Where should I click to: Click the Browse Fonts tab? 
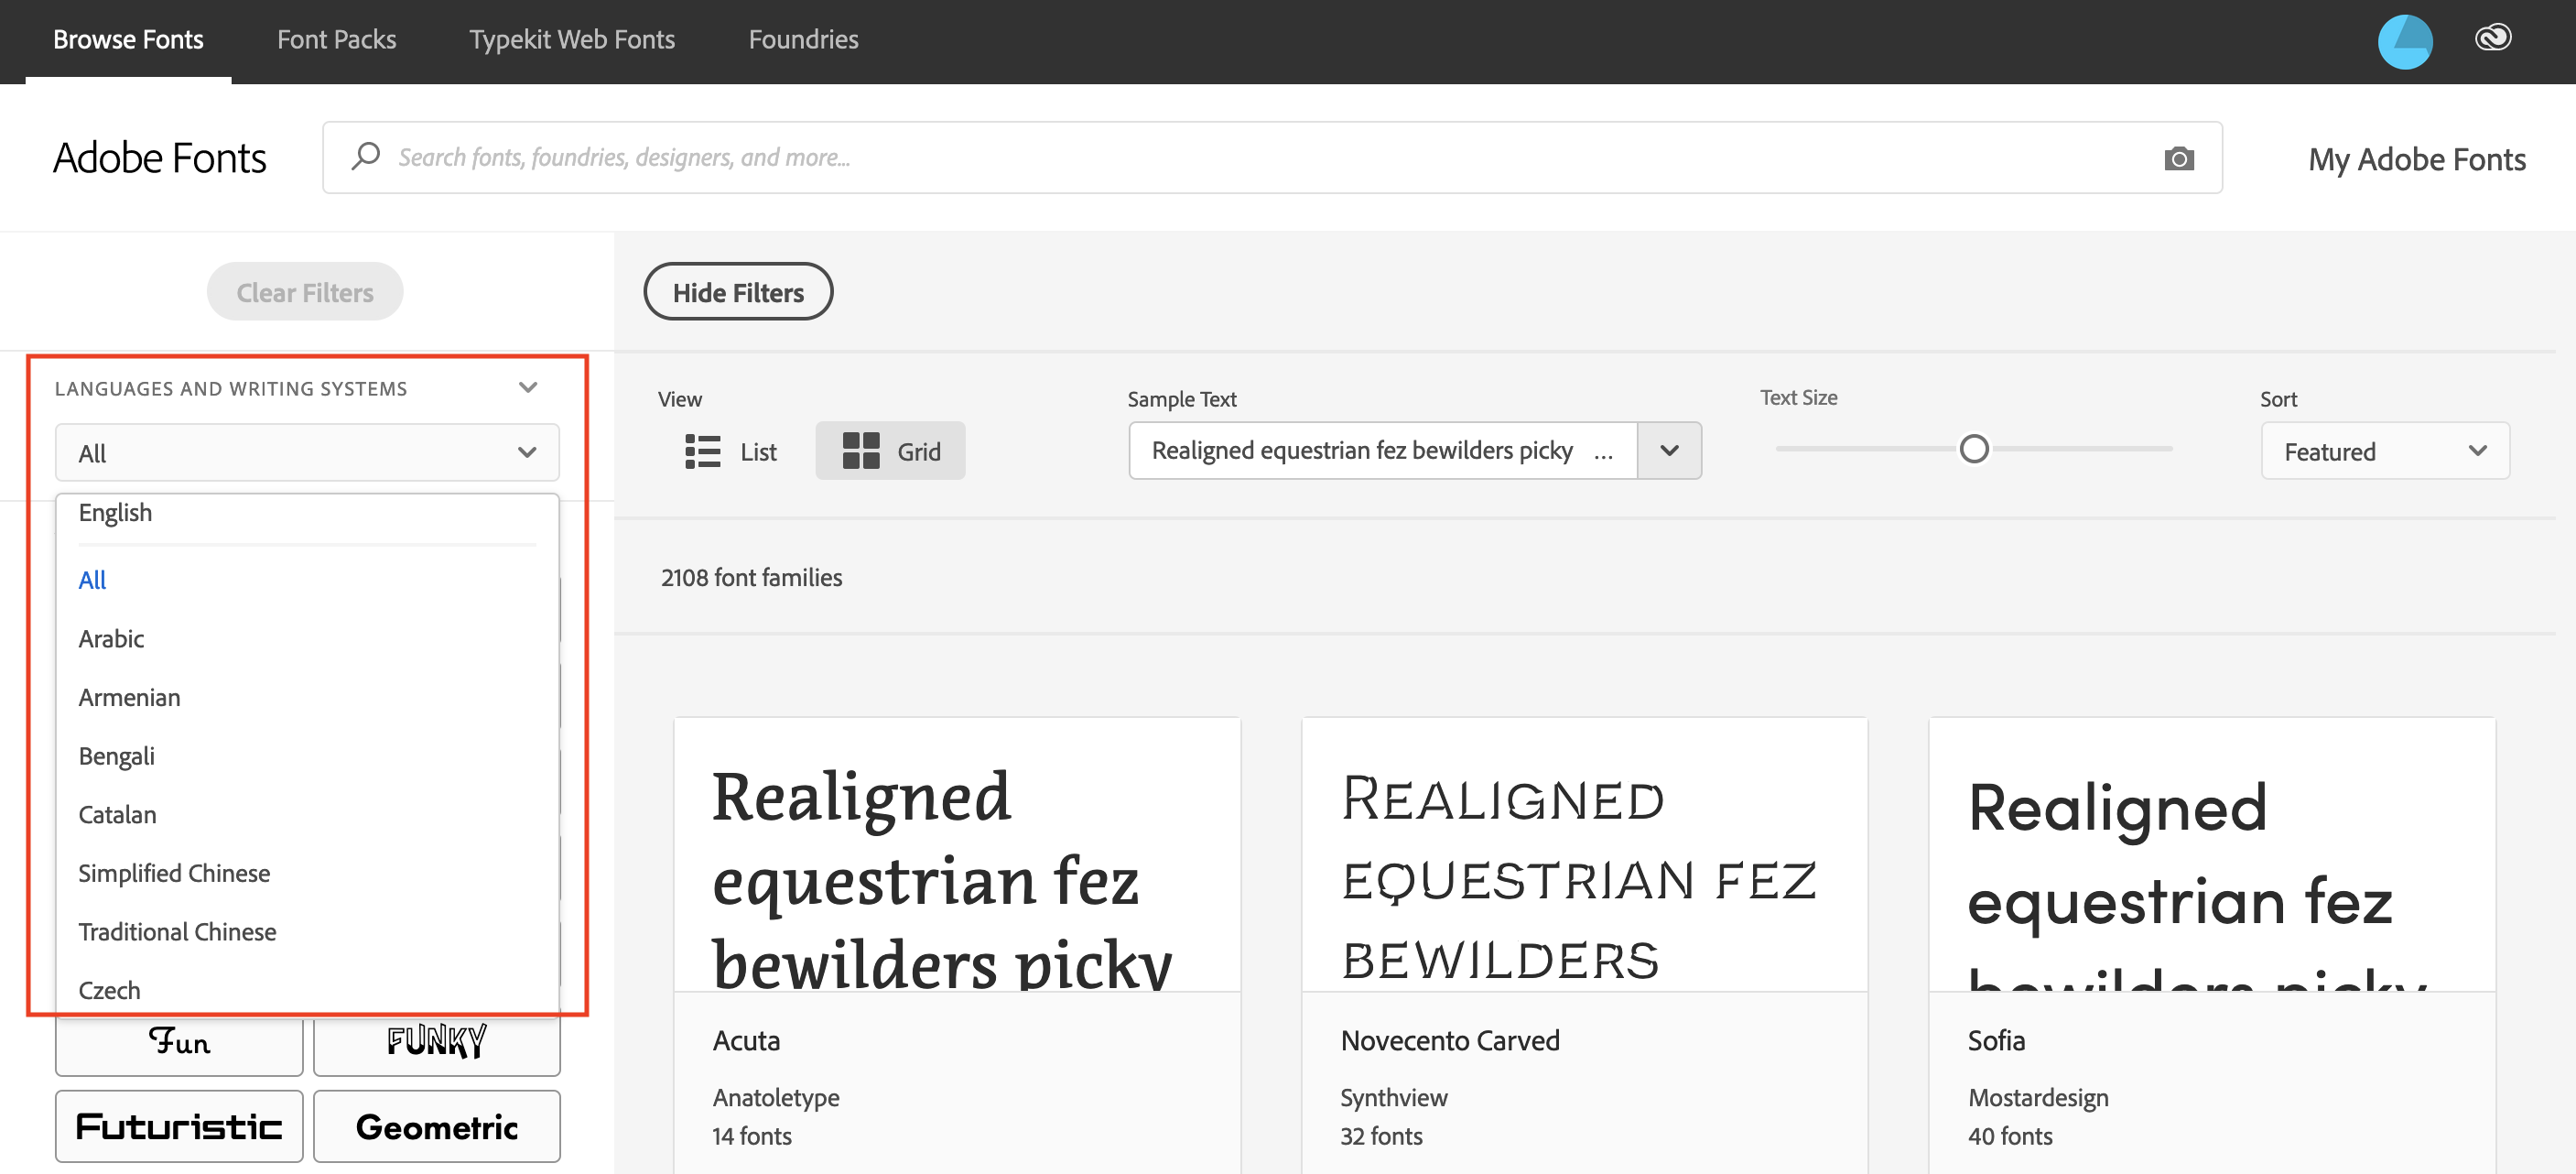(x=128, y=38)
